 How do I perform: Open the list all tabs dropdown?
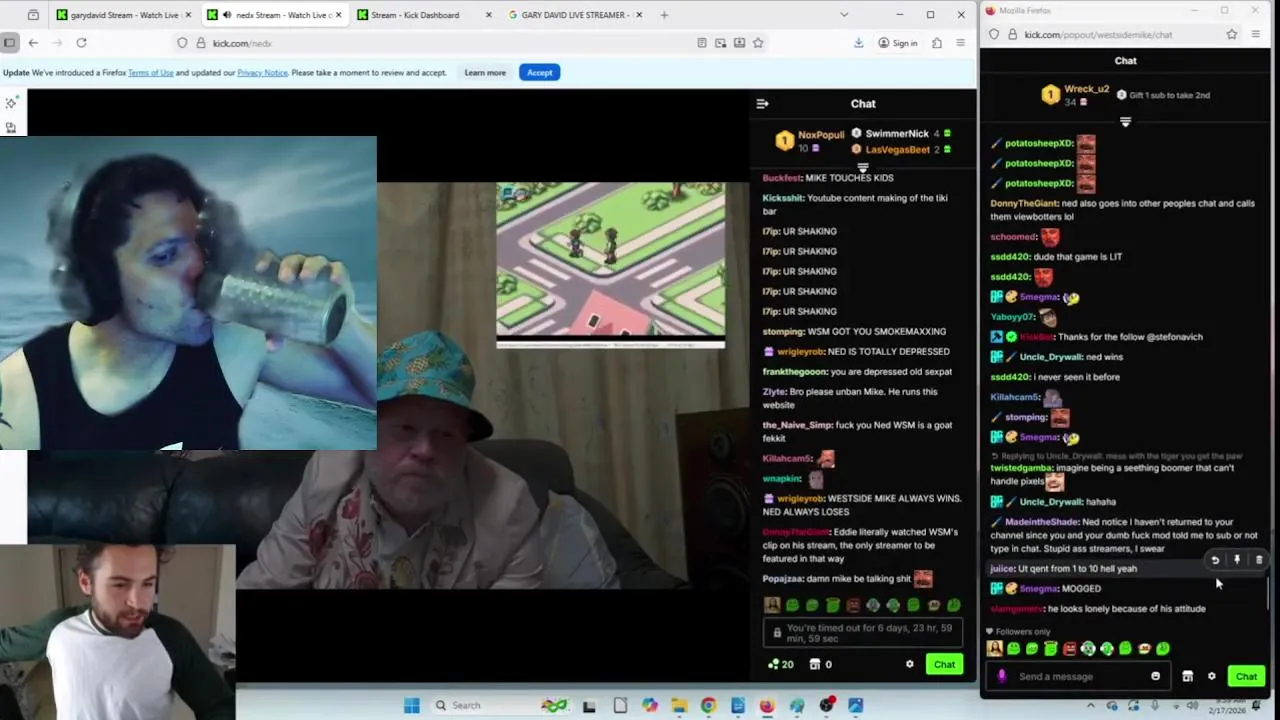pos(844,15)
